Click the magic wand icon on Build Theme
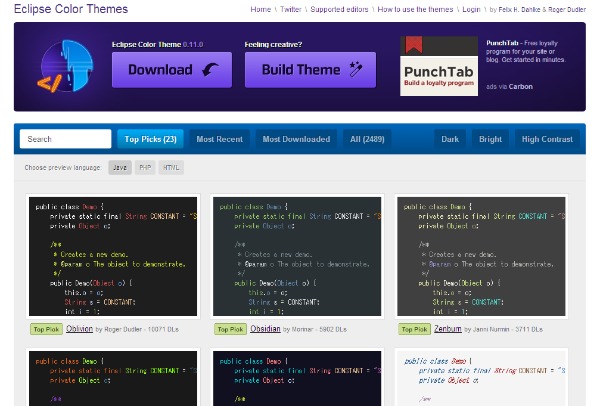The image size is (600, 406). click(355, 69)
